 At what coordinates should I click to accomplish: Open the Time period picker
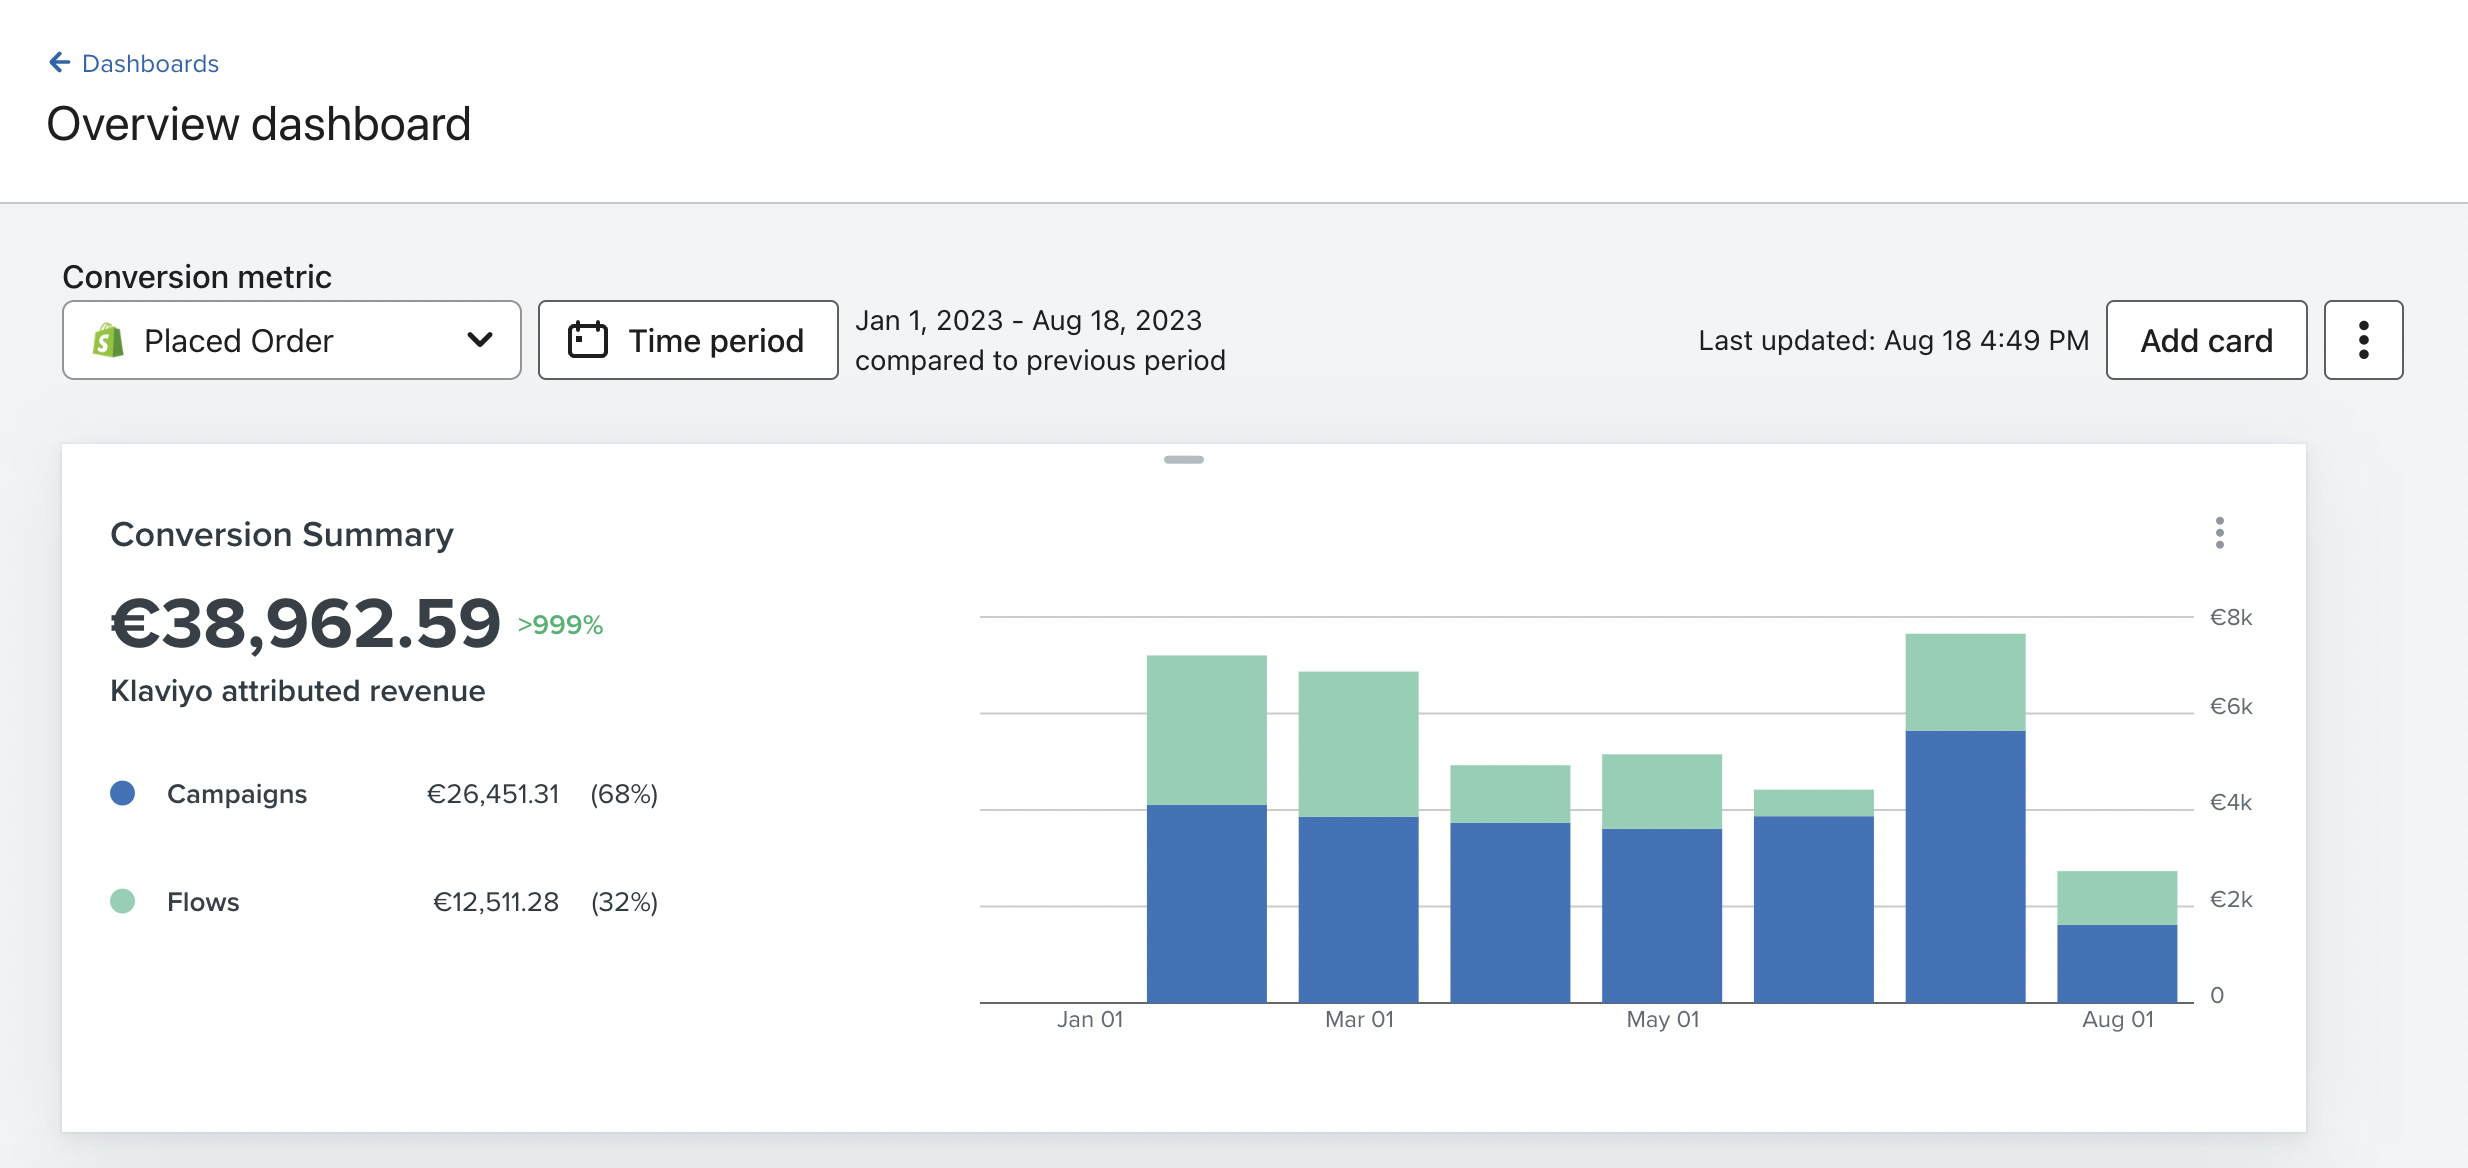pos(715,341)
